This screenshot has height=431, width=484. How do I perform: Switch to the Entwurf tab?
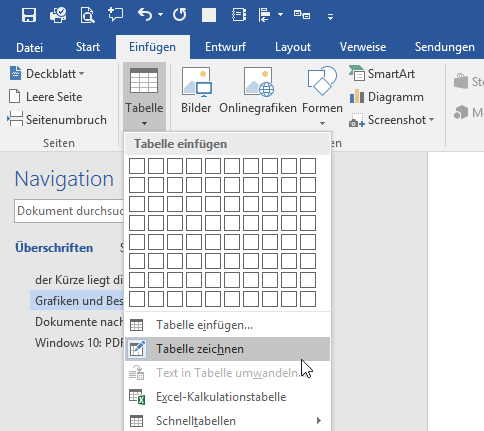point(226,47)
